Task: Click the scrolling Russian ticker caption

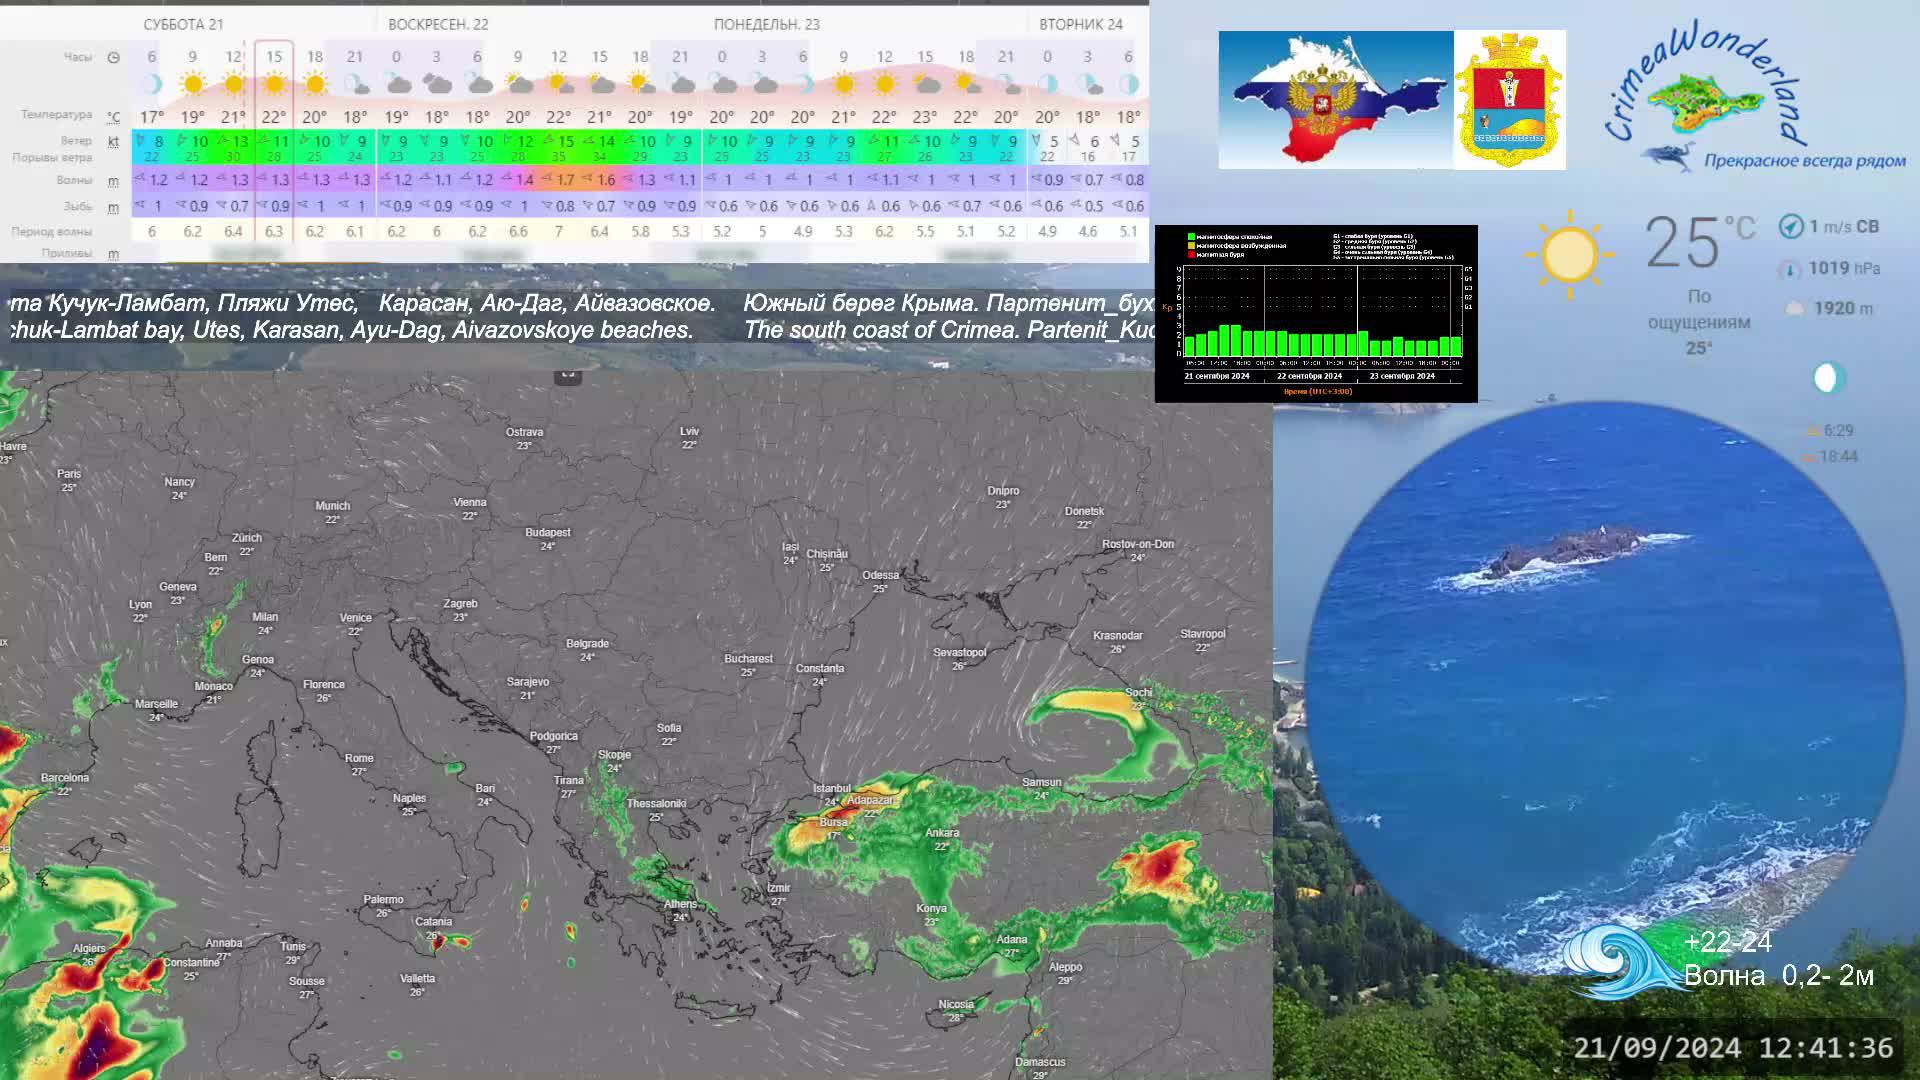Action: click(580, 303)
